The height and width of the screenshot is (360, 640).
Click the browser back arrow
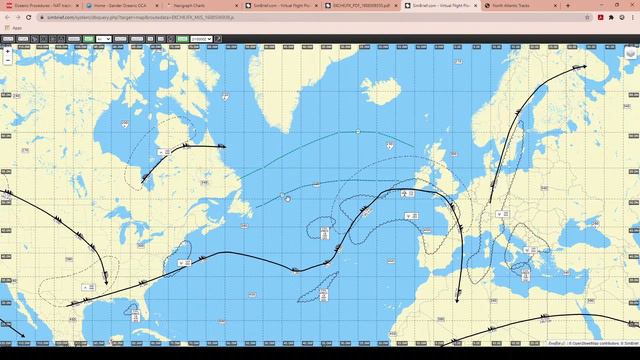coord(7,18)
